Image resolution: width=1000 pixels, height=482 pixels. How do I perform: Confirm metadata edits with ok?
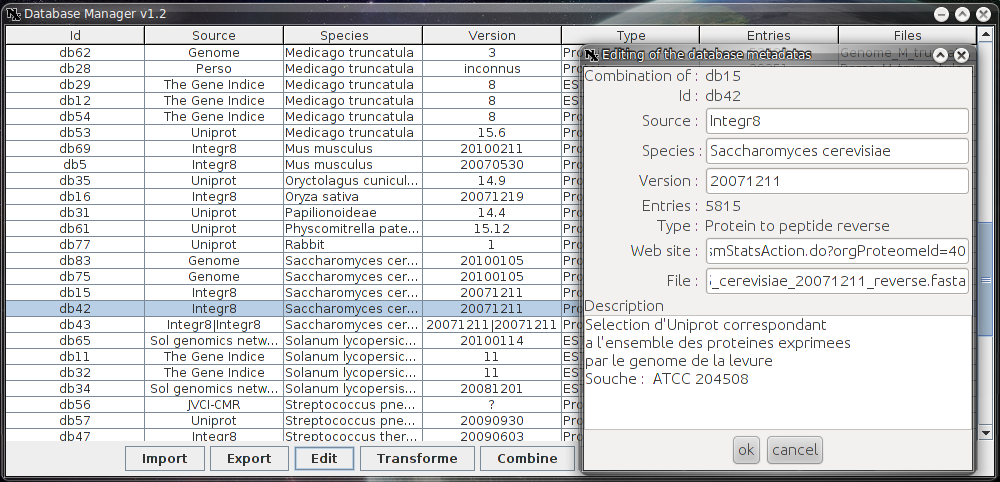(746, 450)
